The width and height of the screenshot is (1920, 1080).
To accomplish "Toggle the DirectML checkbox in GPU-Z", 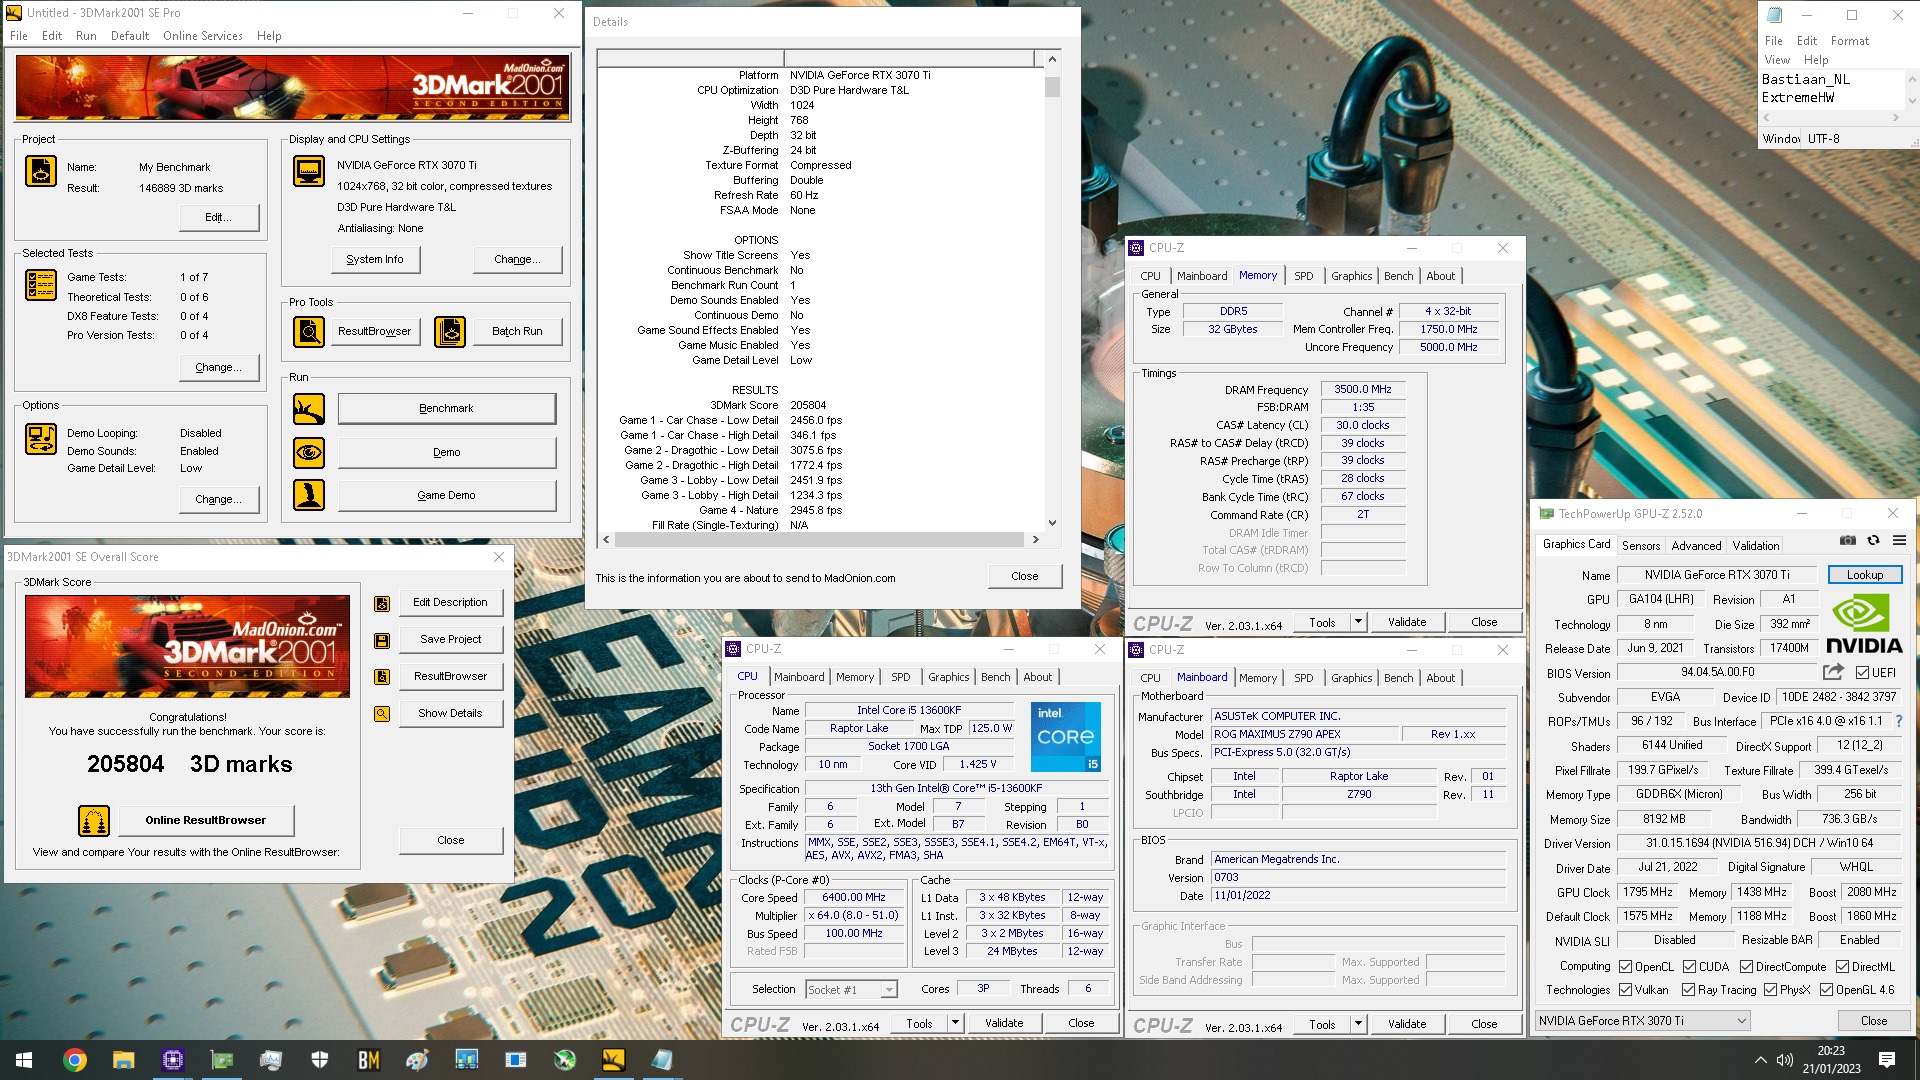I will (x=1842, y=967).
